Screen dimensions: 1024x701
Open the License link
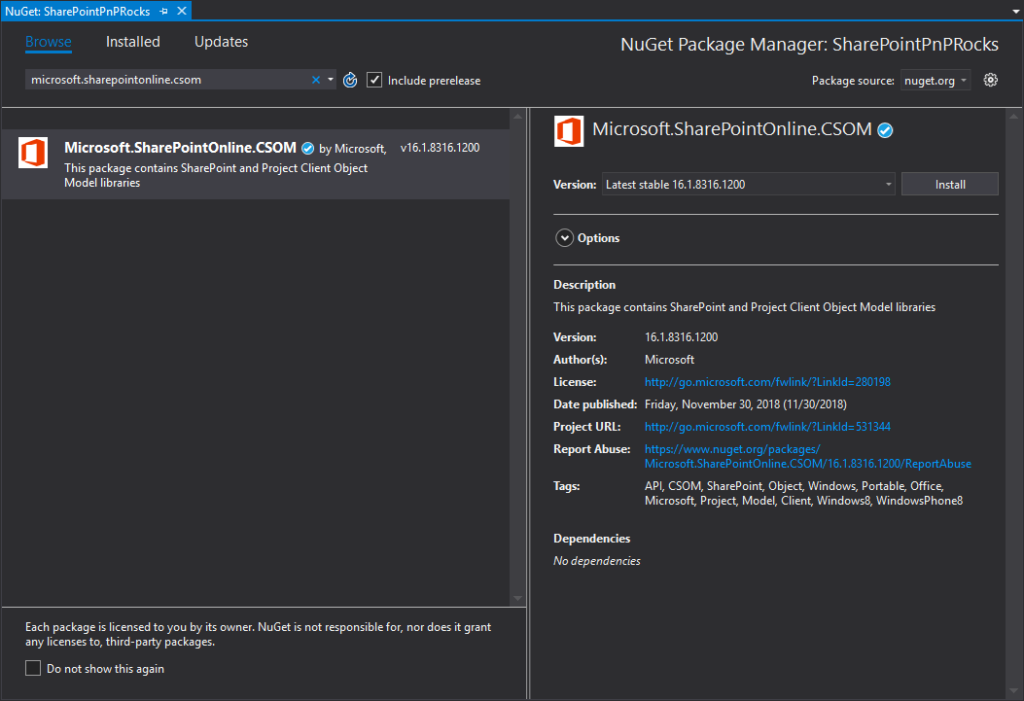pos(767,382)
